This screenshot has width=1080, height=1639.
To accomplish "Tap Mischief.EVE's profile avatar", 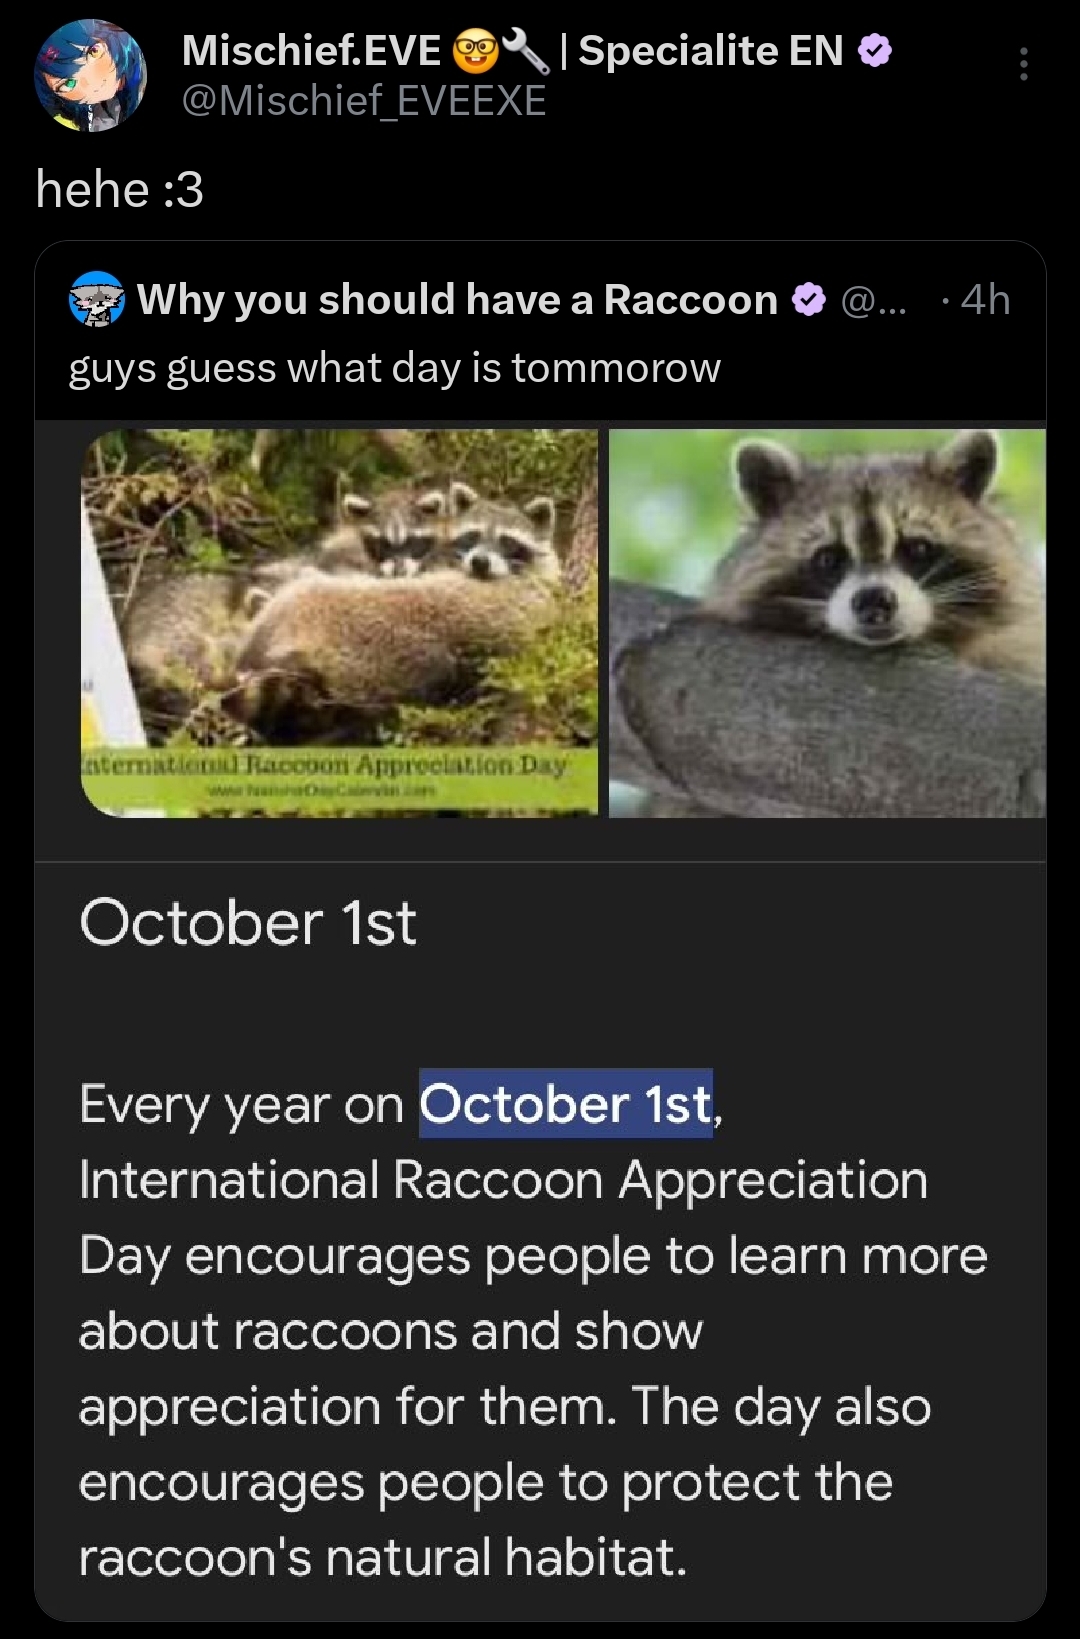I will (90, 76).
